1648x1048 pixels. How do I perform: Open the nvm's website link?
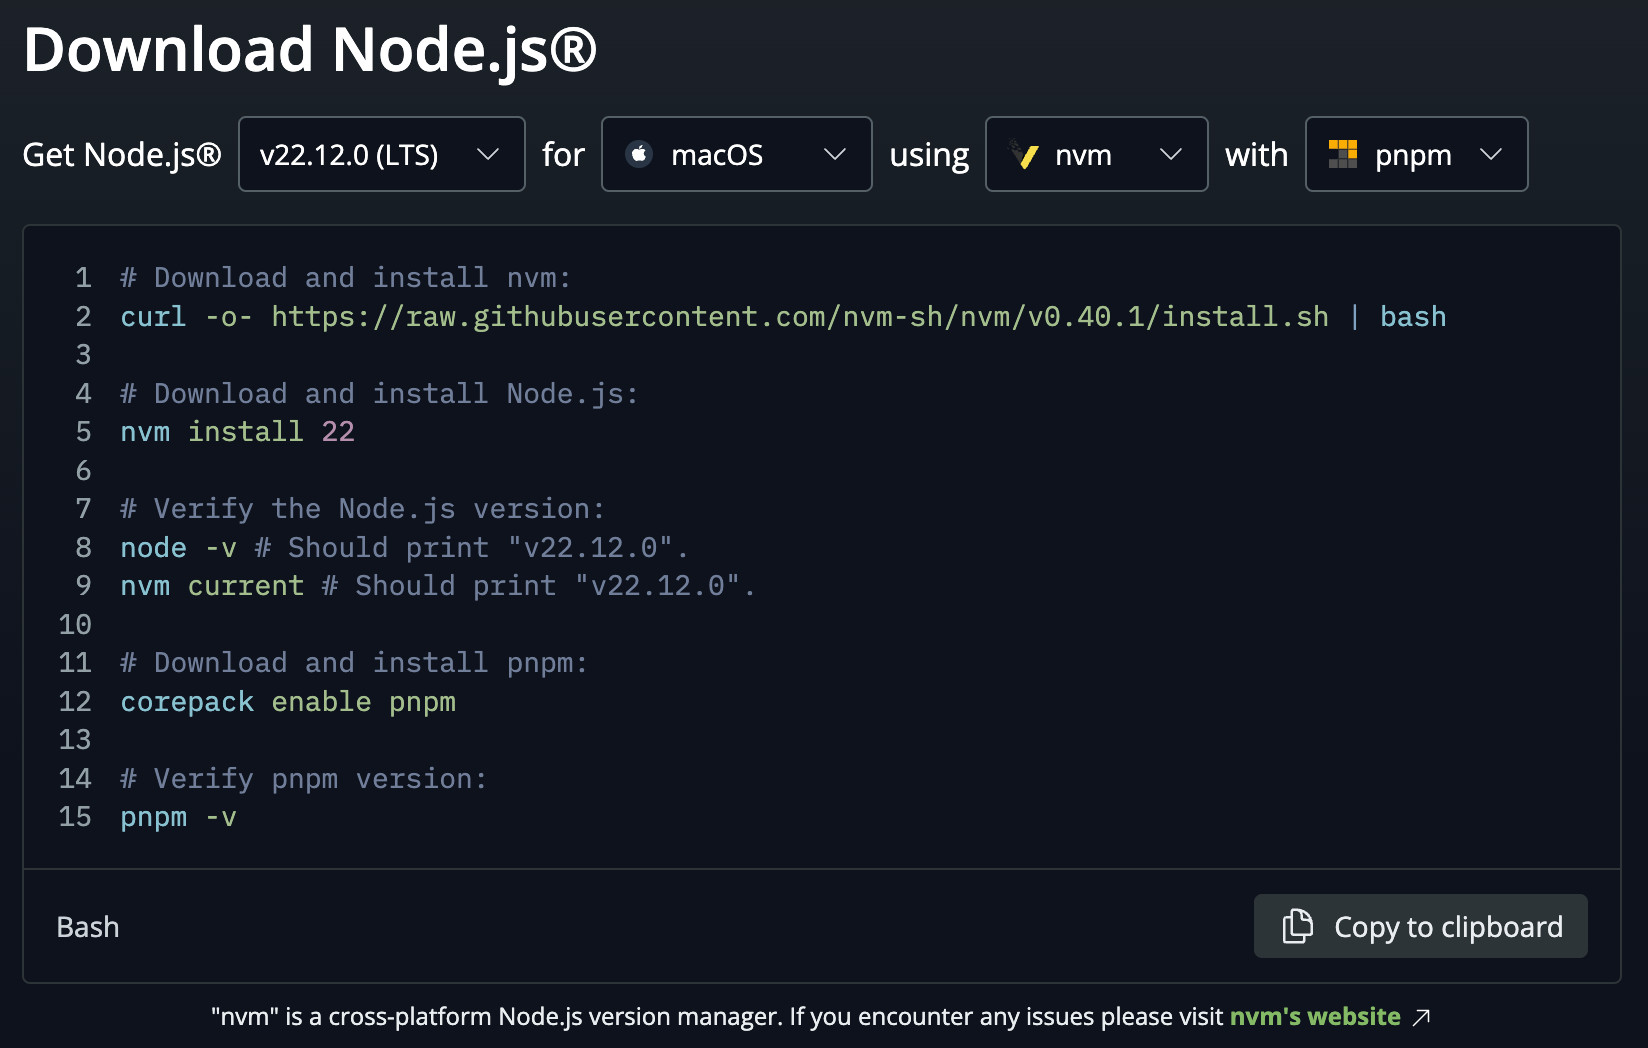(1315, 1016)
